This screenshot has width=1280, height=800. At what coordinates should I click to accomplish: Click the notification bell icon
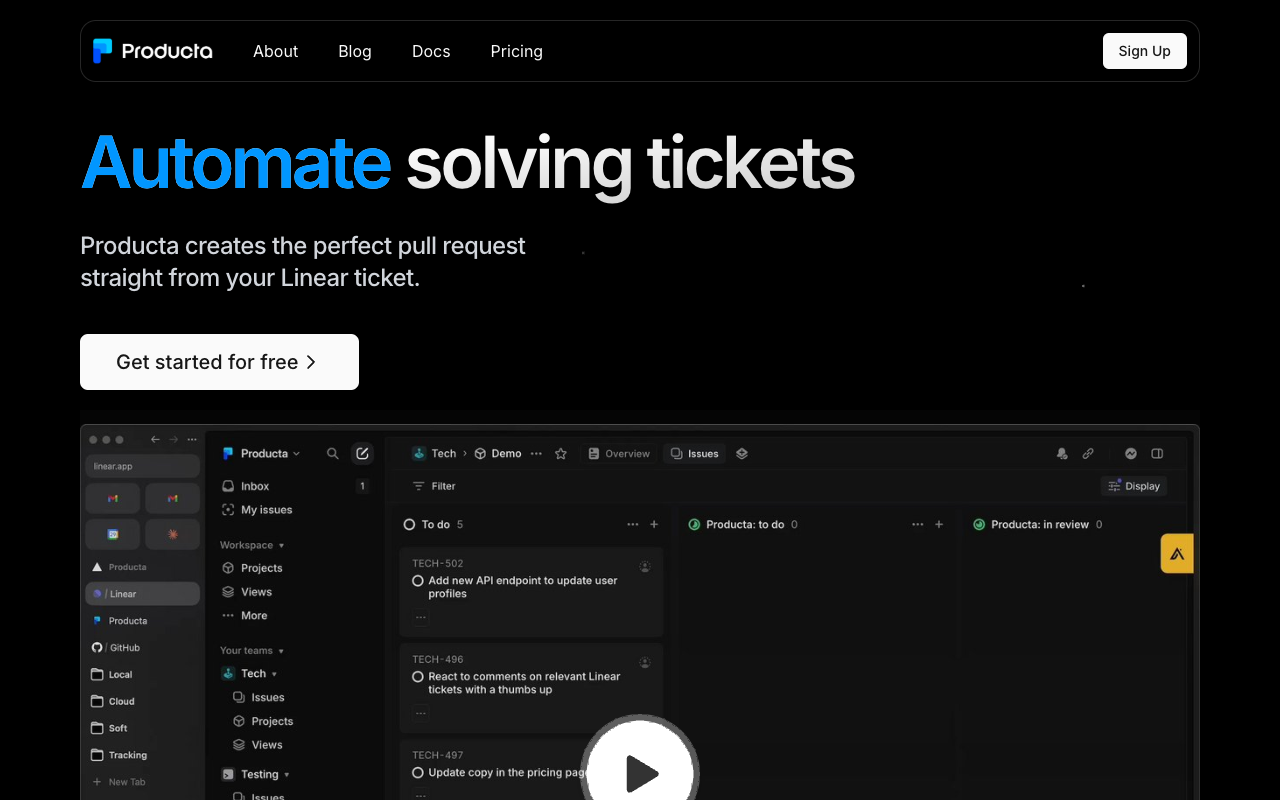point(1062,453)
